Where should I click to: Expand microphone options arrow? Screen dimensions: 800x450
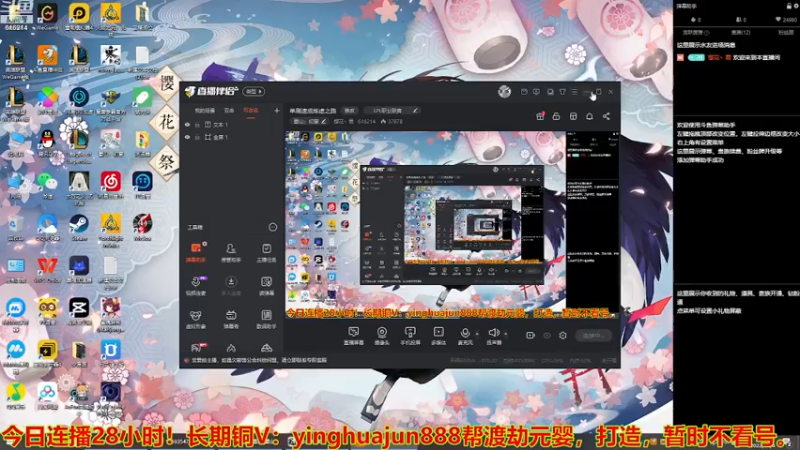coord(477,334)
